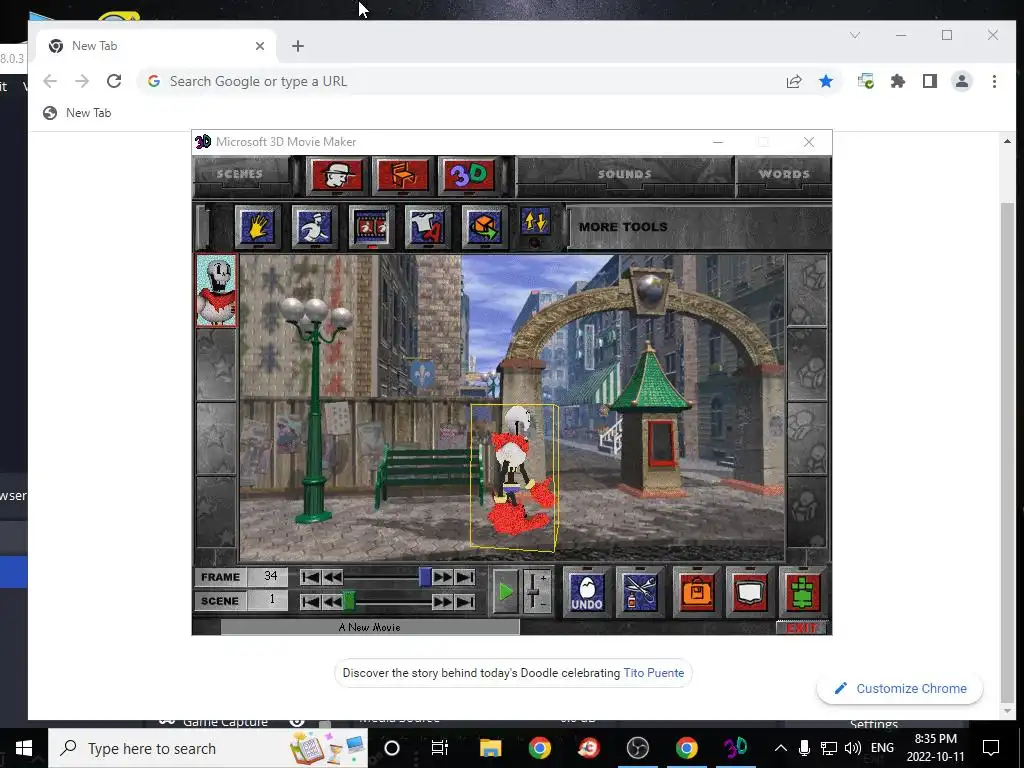
Task: Click the blue frame slider handle
Action: (425, 577)
